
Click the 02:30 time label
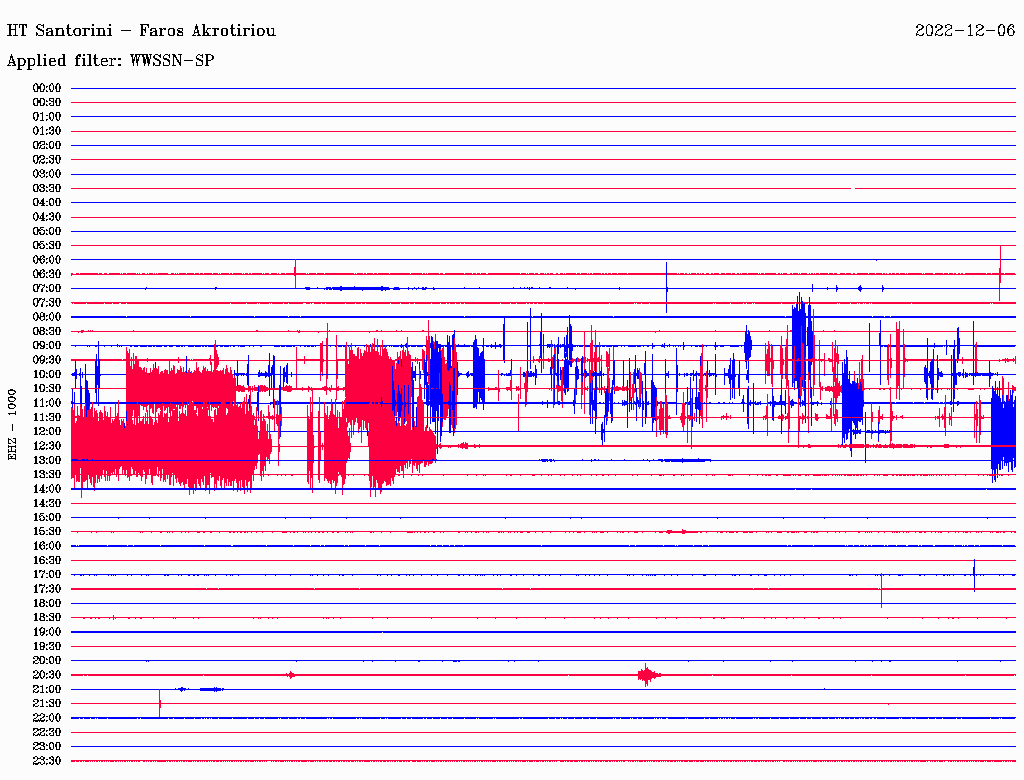pyautogui.click(x=46, y=160)
